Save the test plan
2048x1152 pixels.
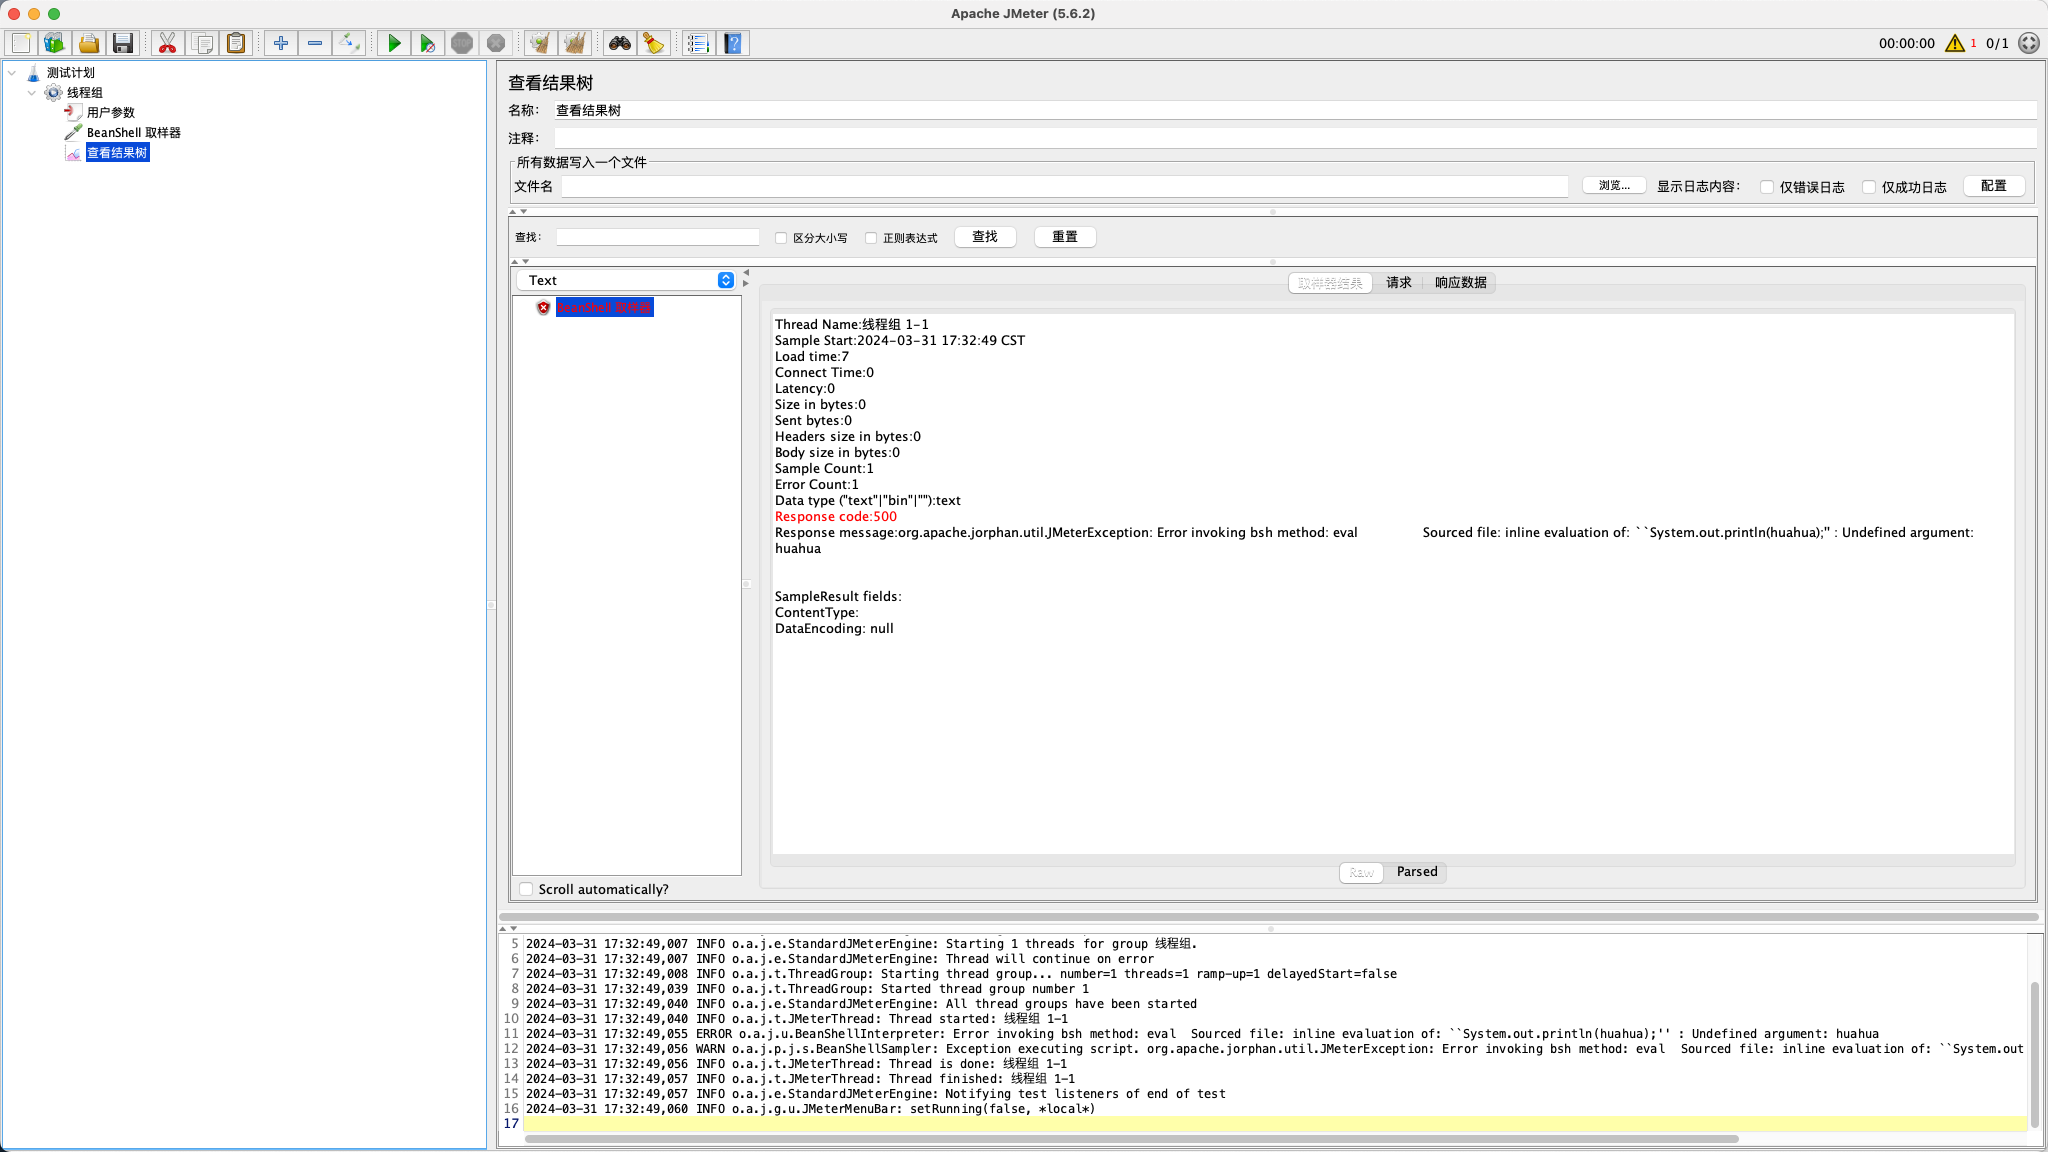123,43
